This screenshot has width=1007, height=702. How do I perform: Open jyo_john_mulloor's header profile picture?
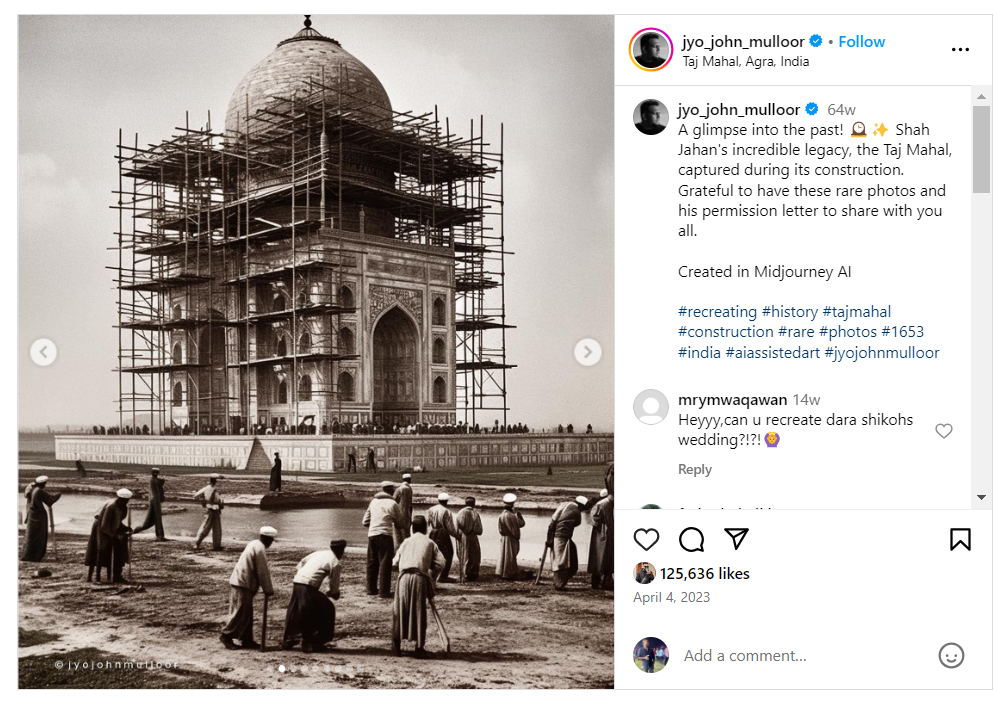(x=651, y=49)
